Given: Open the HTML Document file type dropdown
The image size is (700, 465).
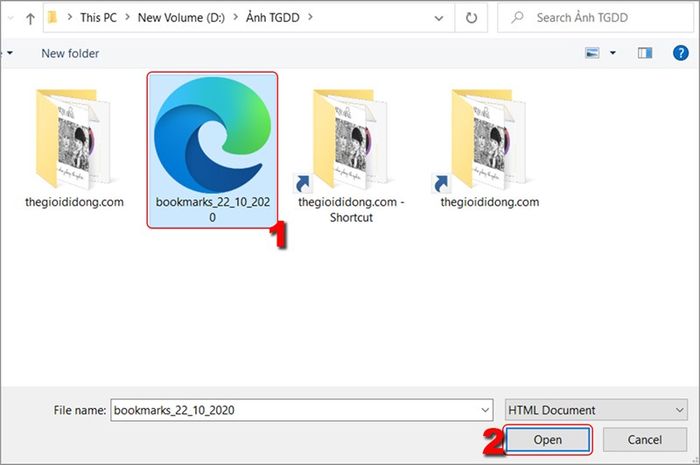Looking at the screenshot, I should [x=596, y=410].
